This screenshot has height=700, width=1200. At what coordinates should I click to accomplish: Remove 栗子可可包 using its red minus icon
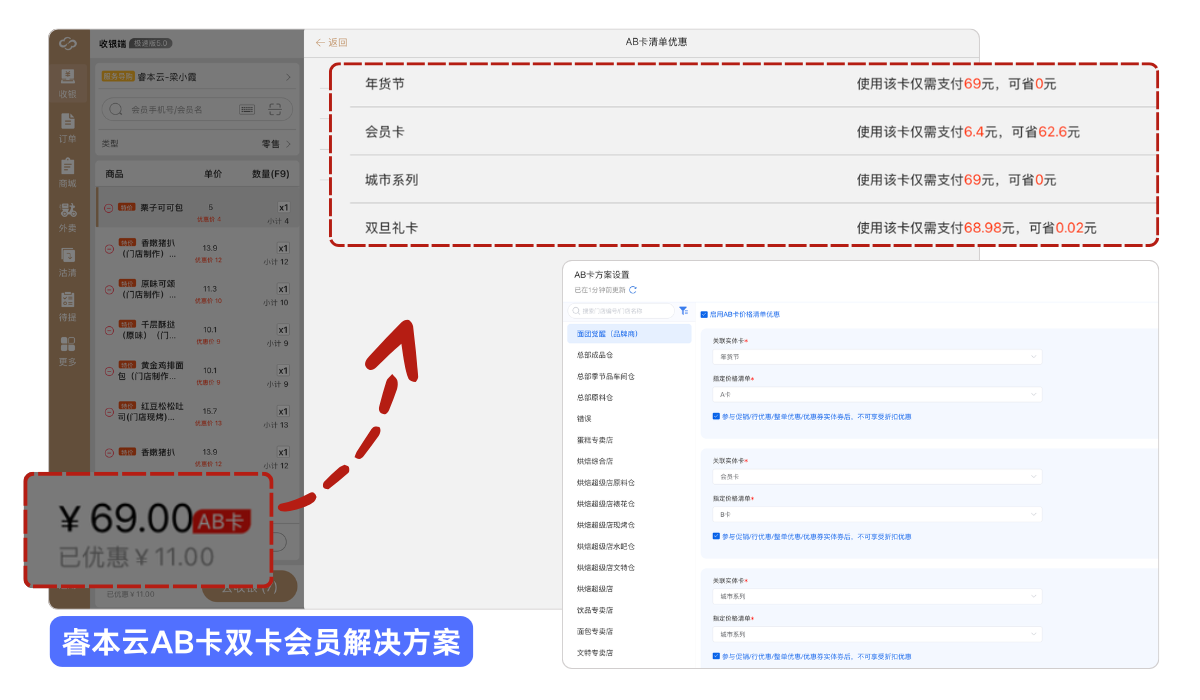[109, 207]
